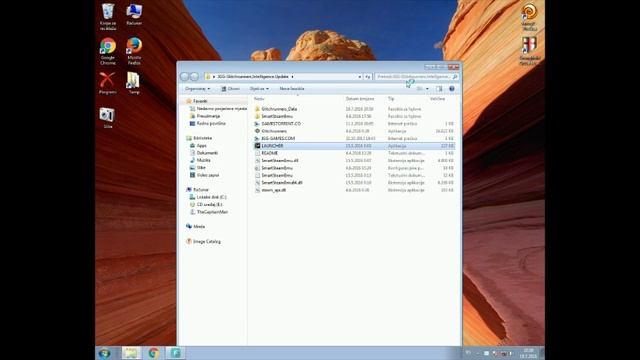Select the orange swirl icon on the desktop
The image size is (640, 360).
[x=529, y=17]
